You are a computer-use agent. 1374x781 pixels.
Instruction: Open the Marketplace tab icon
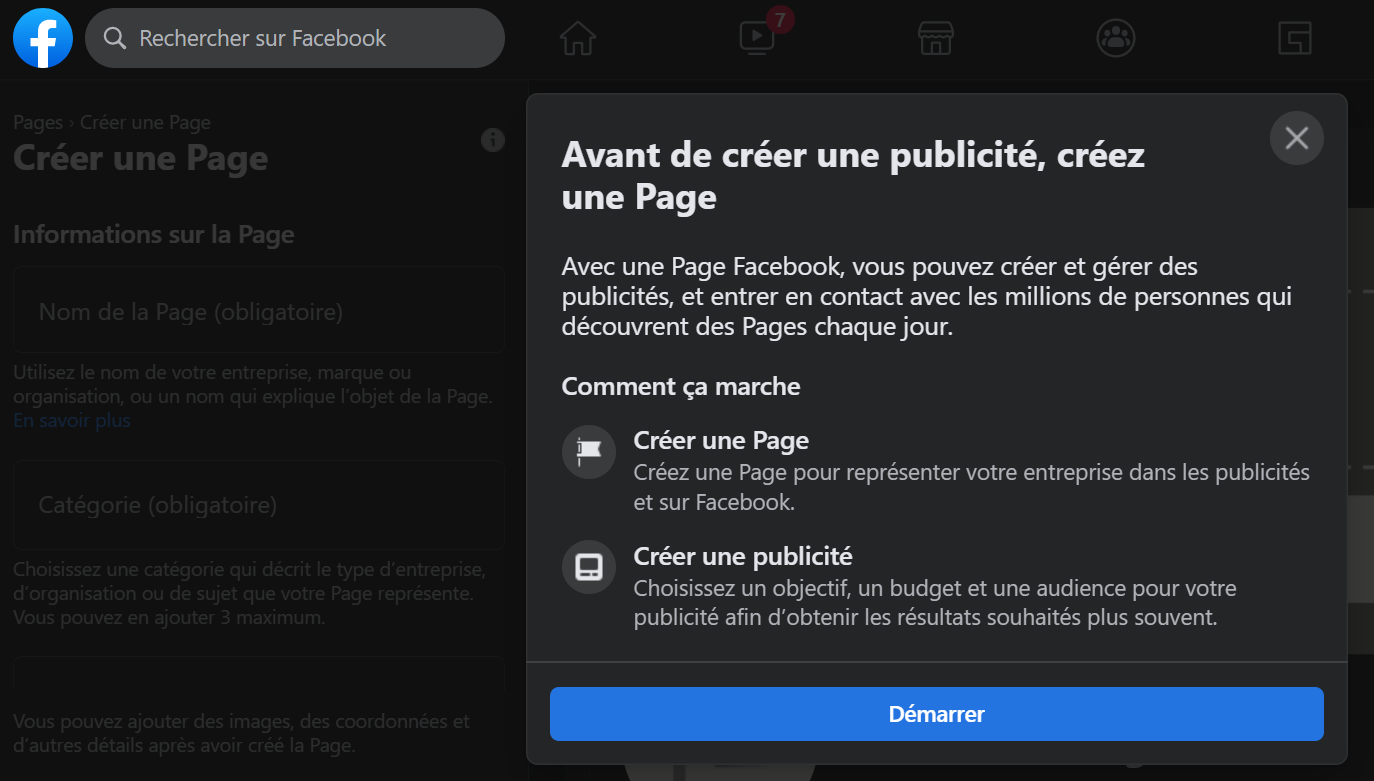point(936,39)
